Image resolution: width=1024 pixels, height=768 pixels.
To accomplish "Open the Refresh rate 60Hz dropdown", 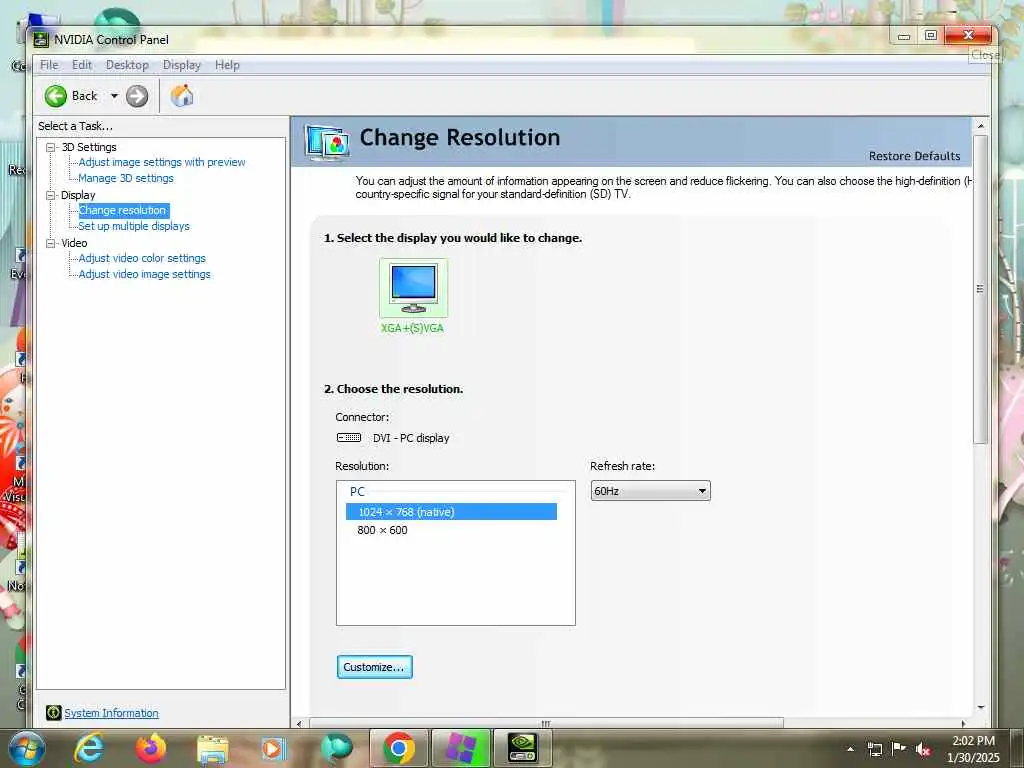I will pyautogui.click(x=650, y=491).
